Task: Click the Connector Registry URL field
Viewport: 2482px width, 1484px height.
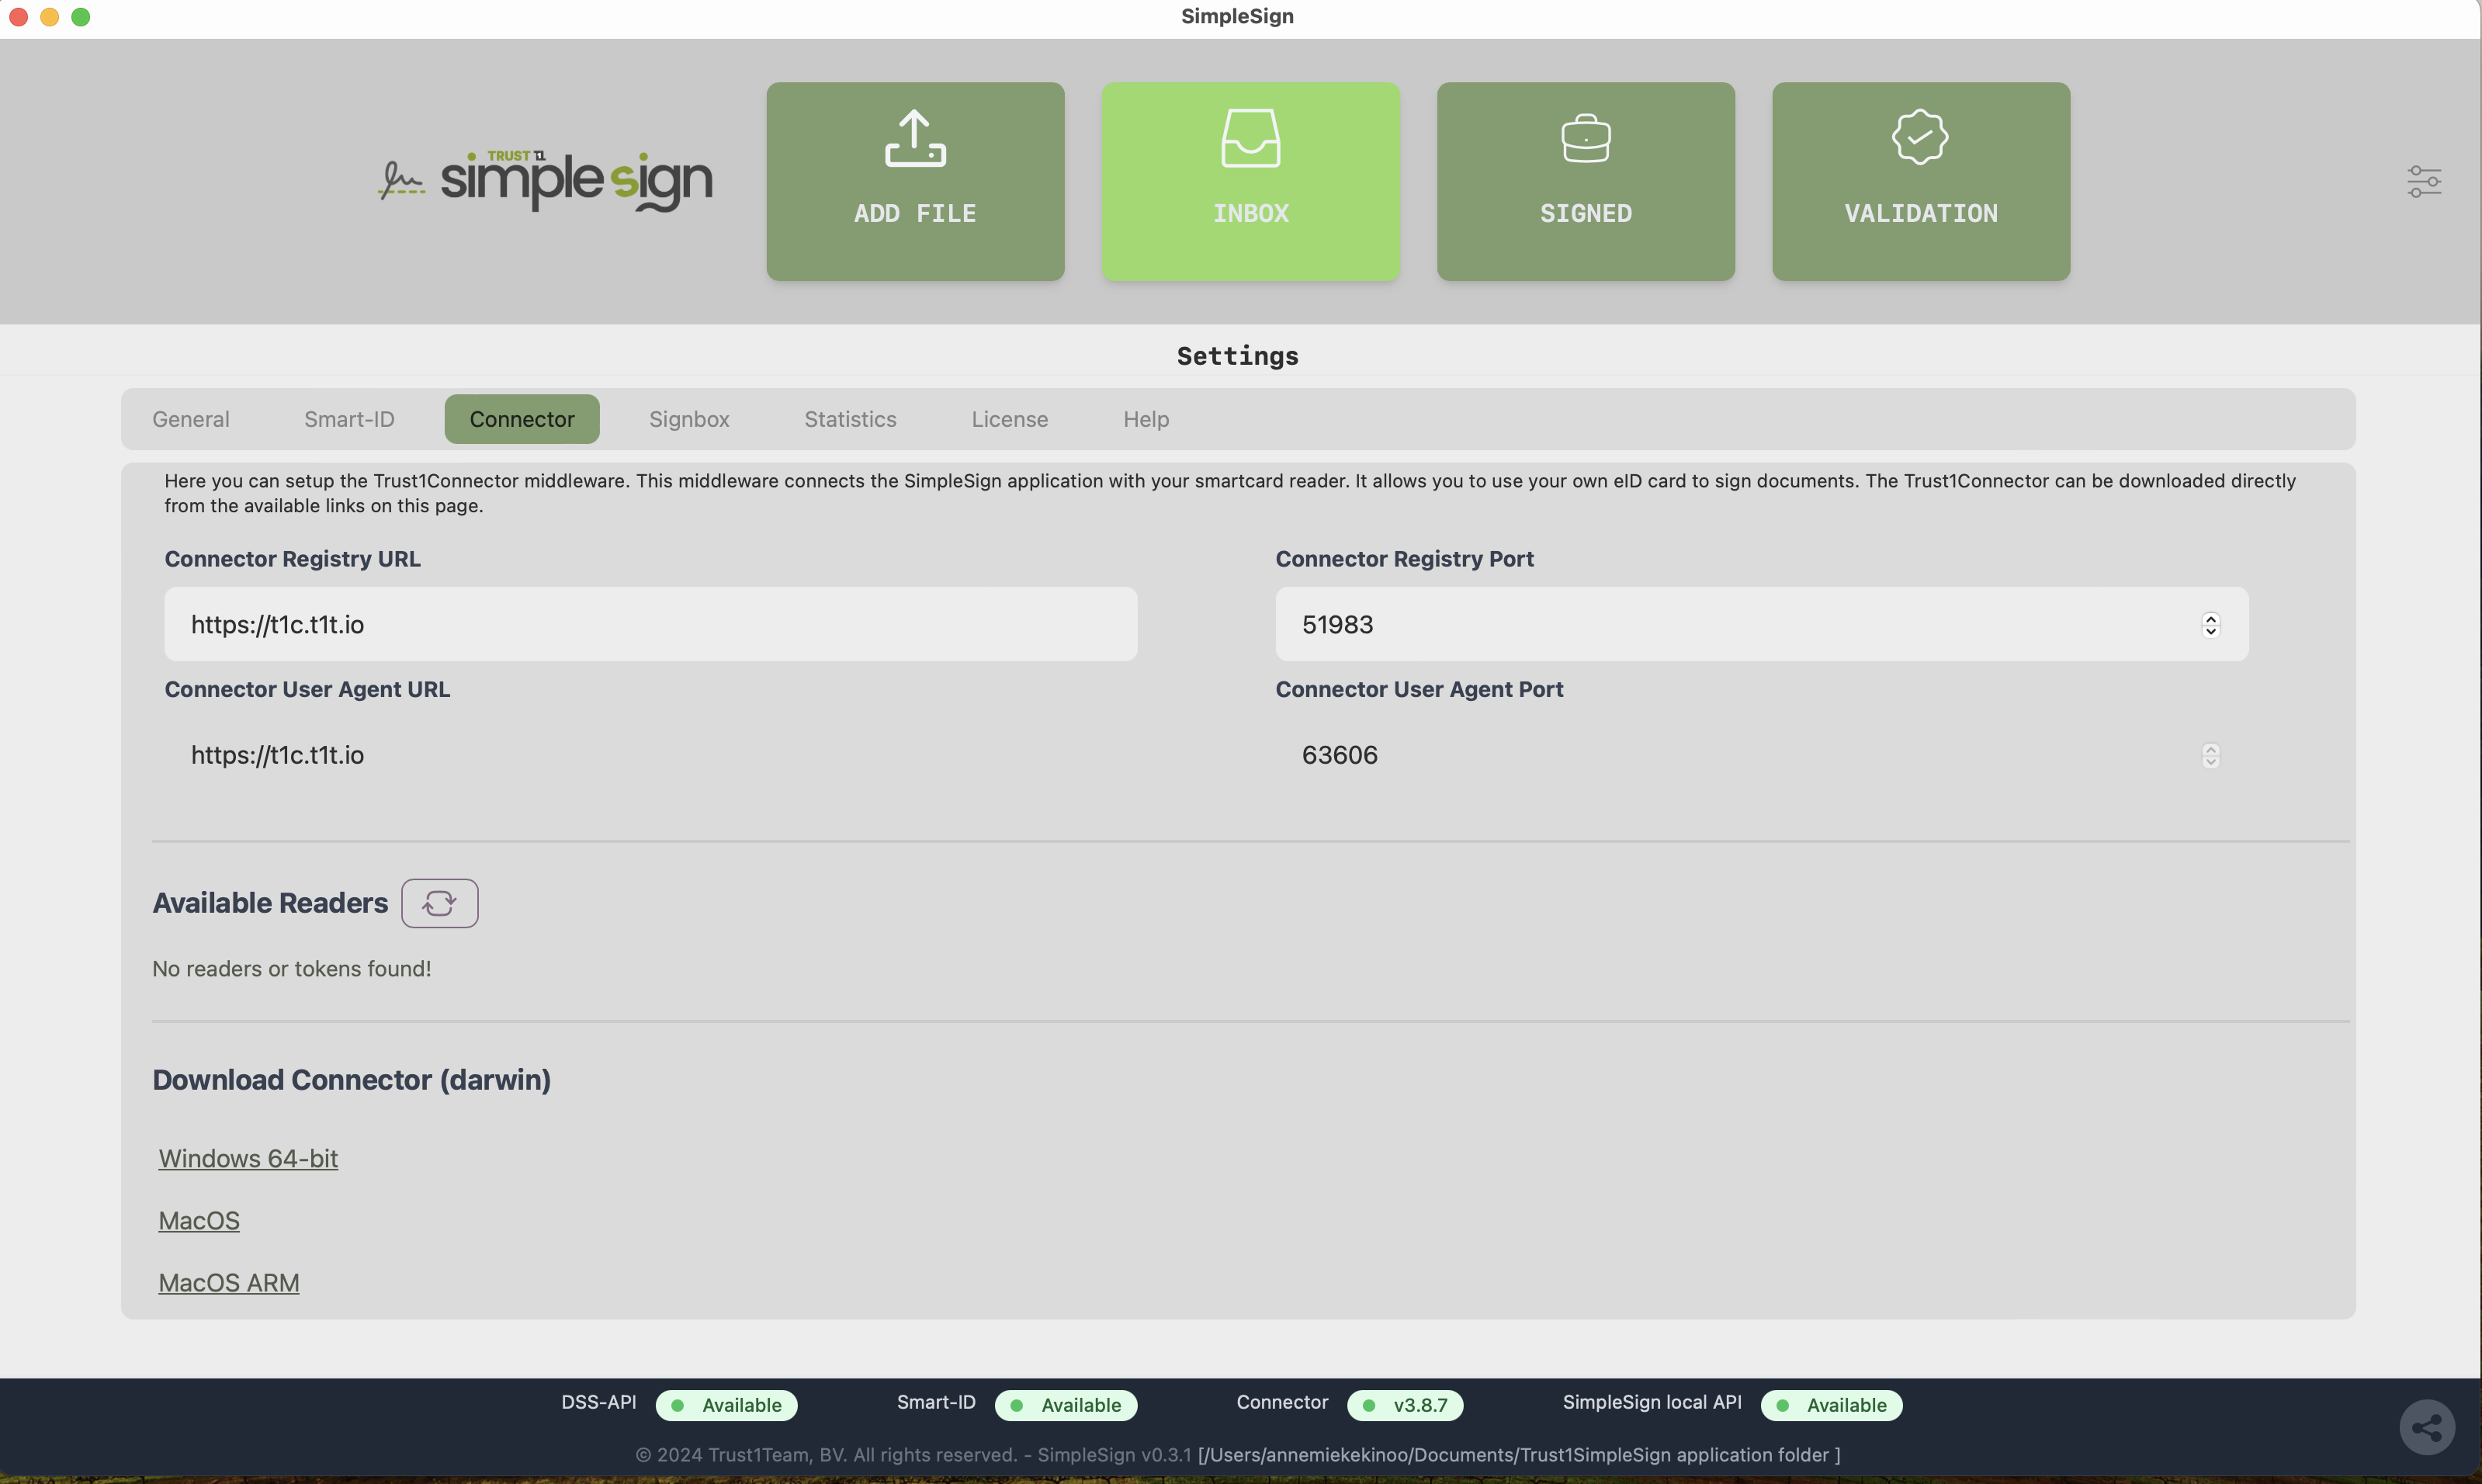Action: (x=650, y=624)
